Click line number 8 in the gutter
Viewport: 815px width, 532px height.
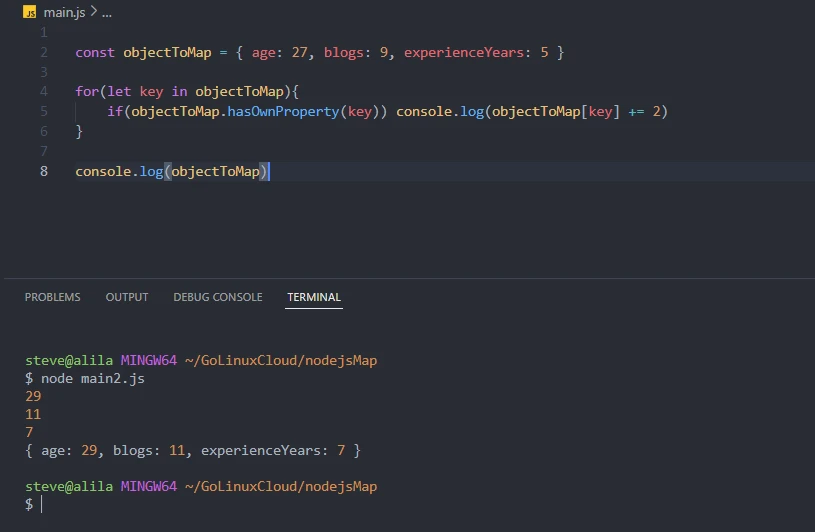tap(44, 171)
